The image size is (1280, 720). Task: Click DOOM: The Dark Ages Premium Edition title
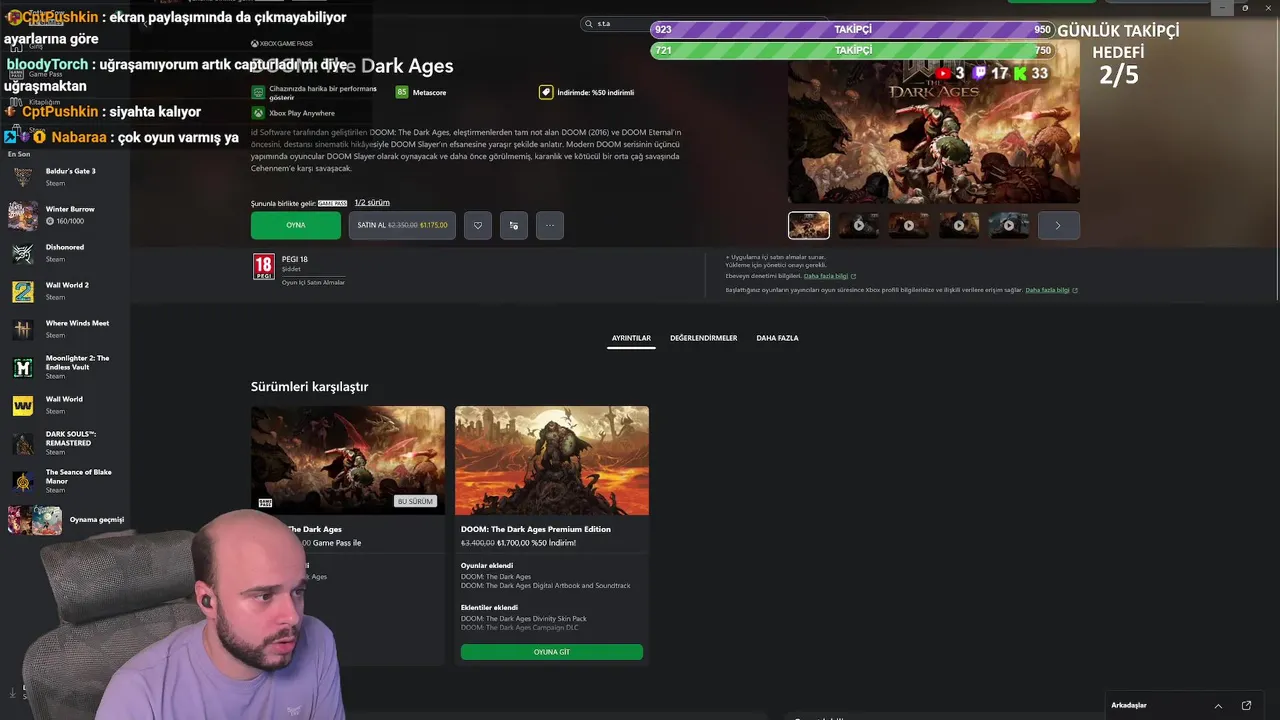pos(536,529)
